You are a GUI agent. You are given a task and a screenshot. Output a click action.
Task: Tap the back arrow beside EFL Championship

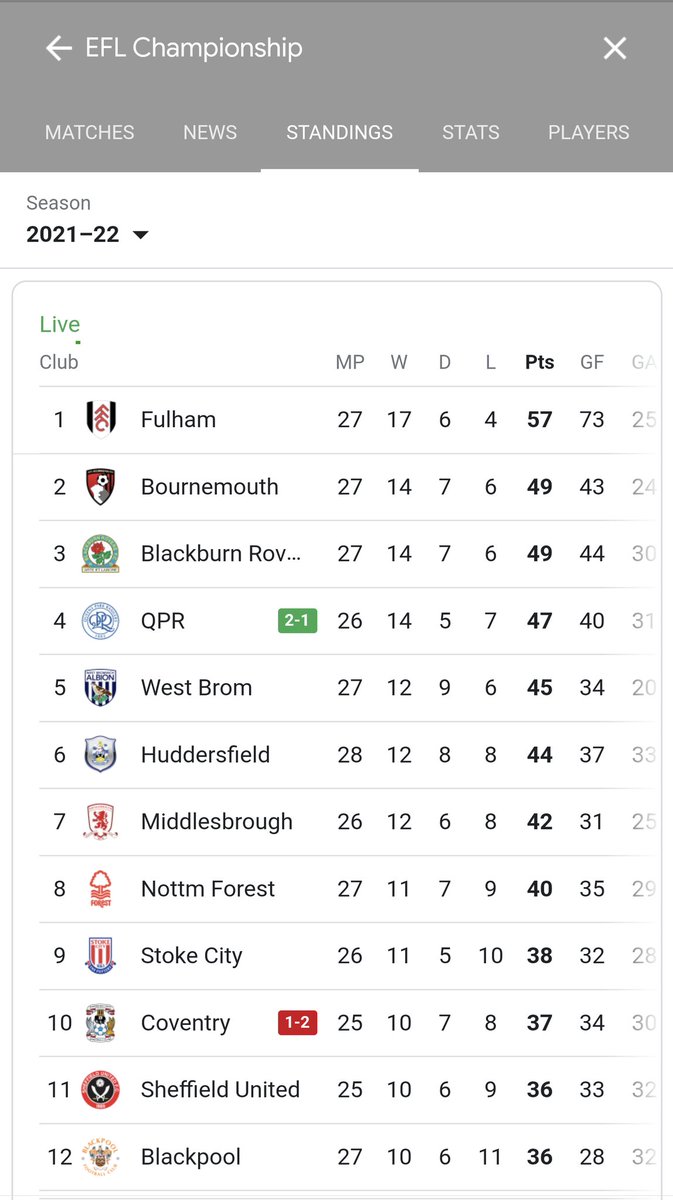click(x=59, y=48)
